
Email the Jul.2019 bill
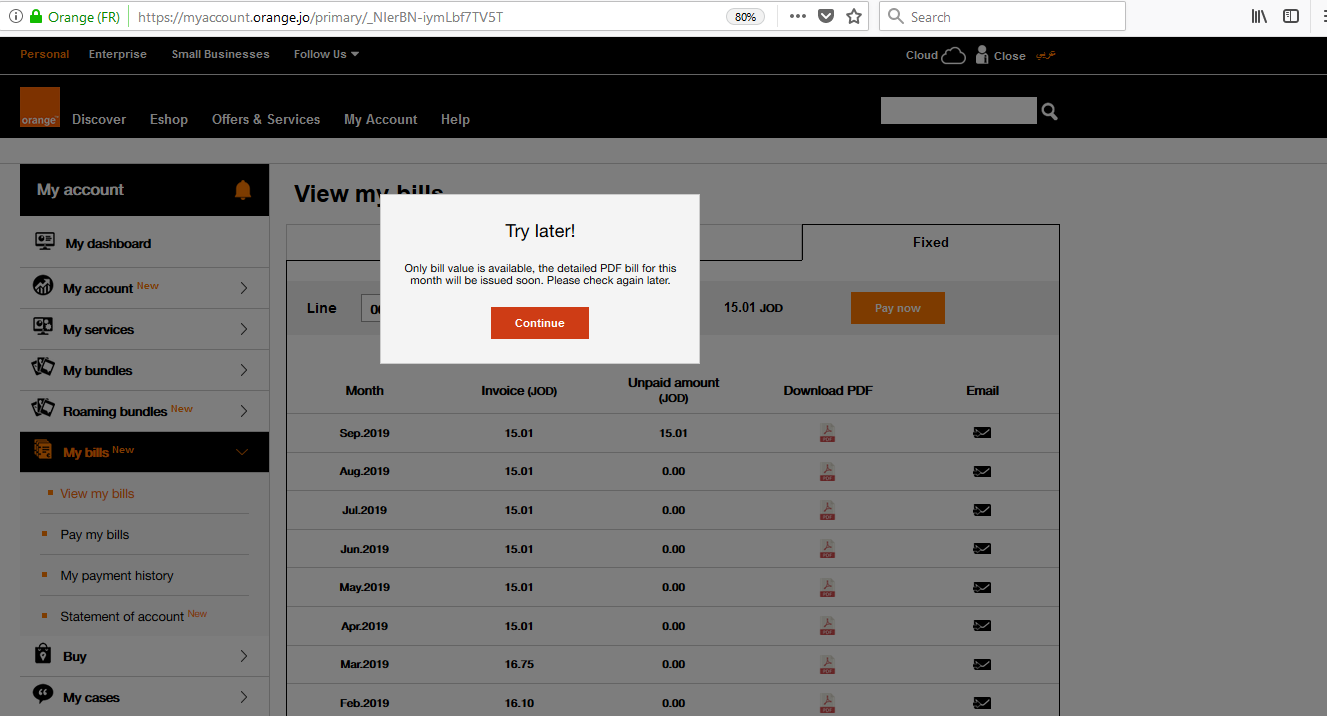click(x=982, y=510)
